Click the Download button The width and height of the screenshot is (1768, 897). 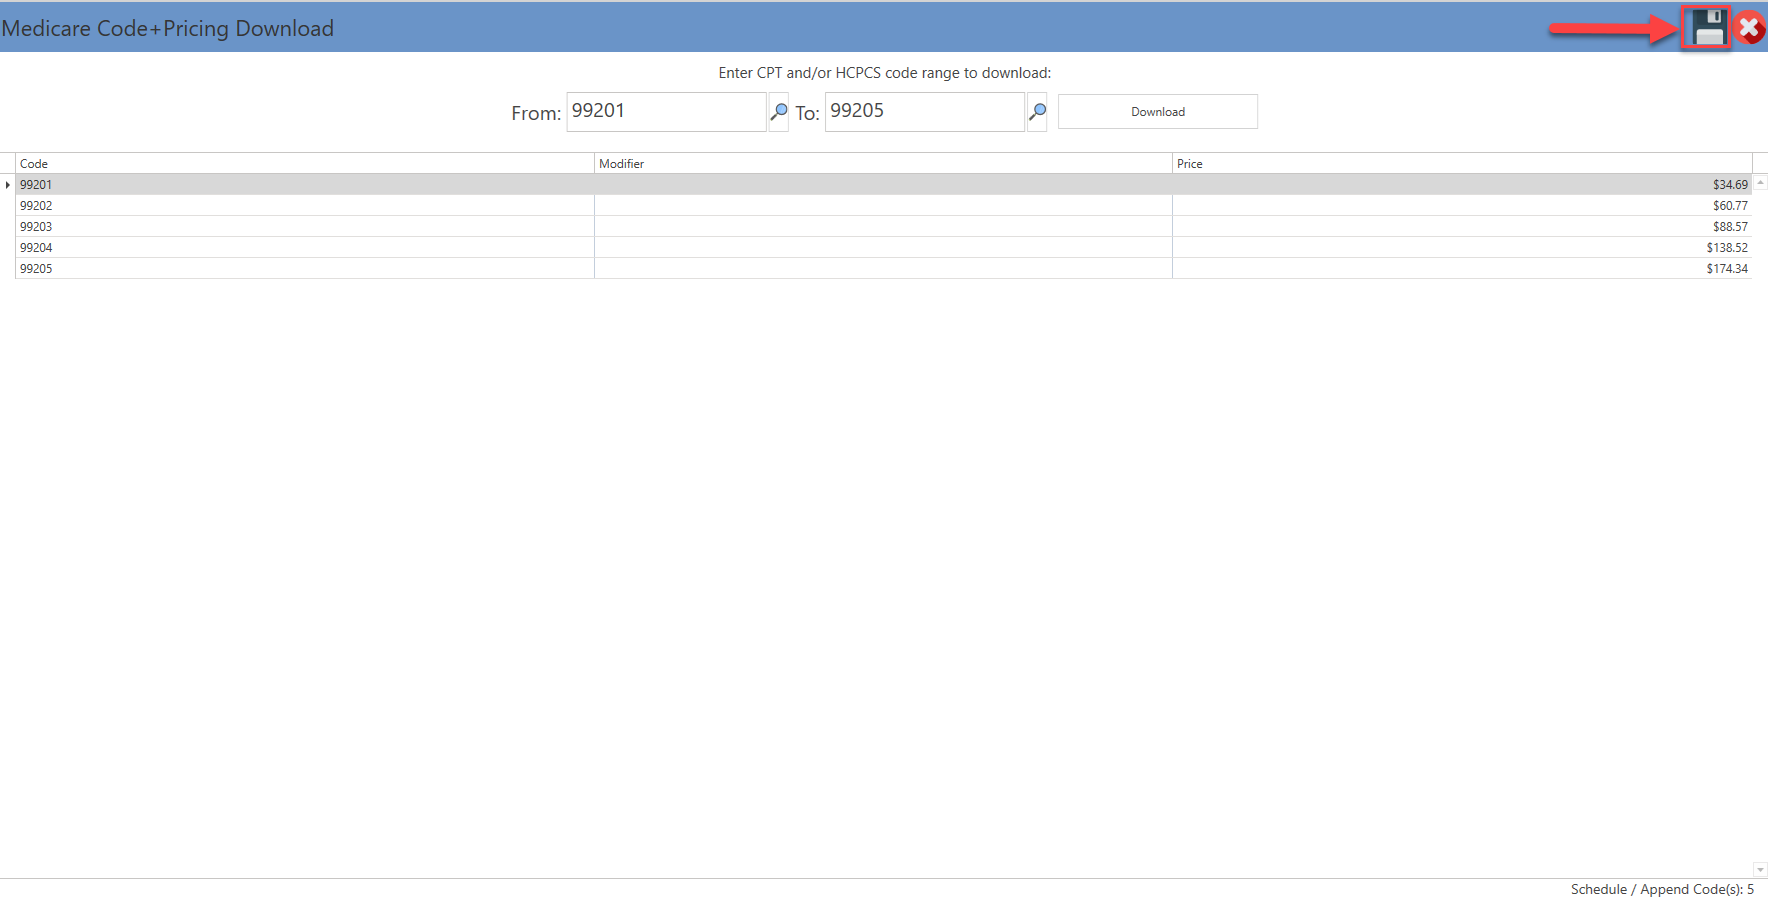coord(1158,112)
